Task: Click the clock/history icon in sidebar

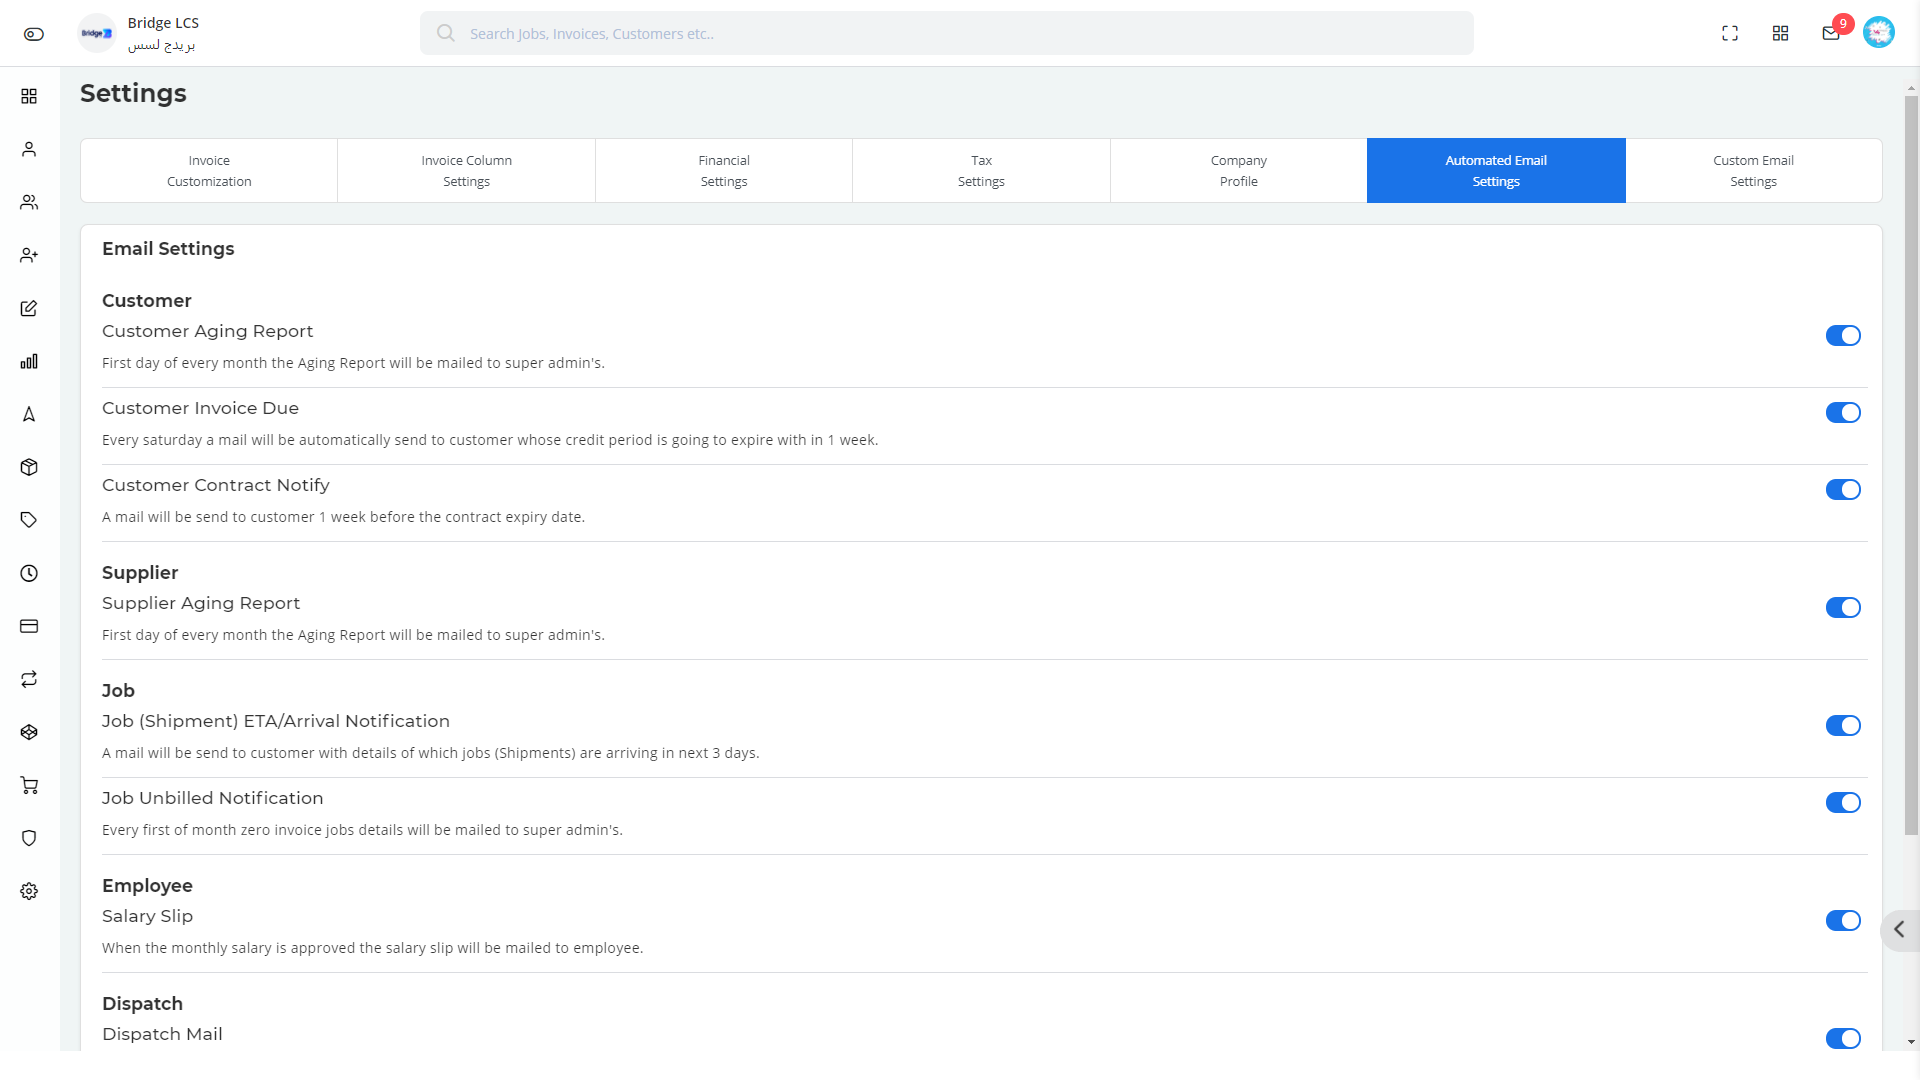Action: [x=29, y=572]
